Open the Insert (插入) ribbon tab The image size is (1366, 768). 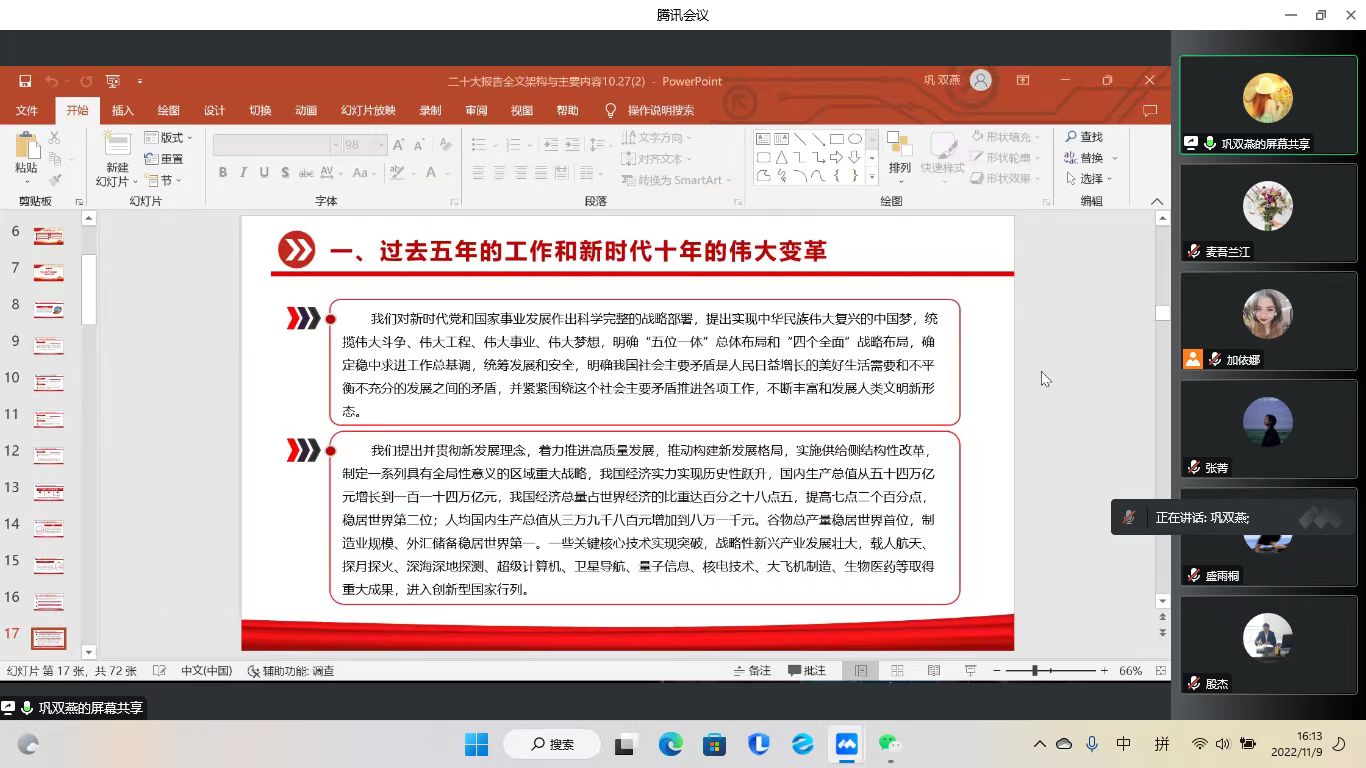(x=123, y=110)
